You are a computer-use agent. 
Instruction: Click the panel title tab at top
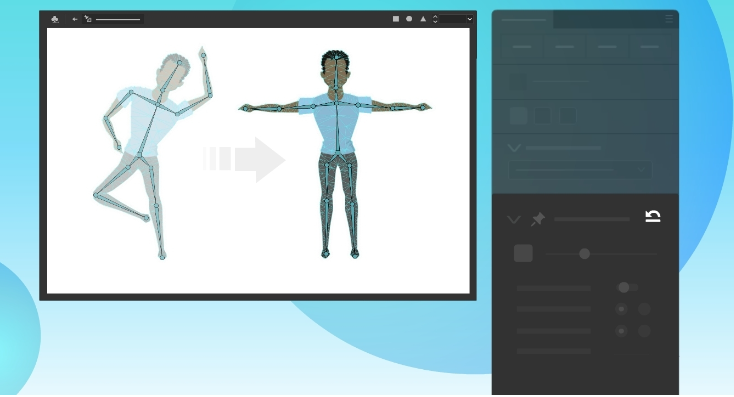[523, 20]
